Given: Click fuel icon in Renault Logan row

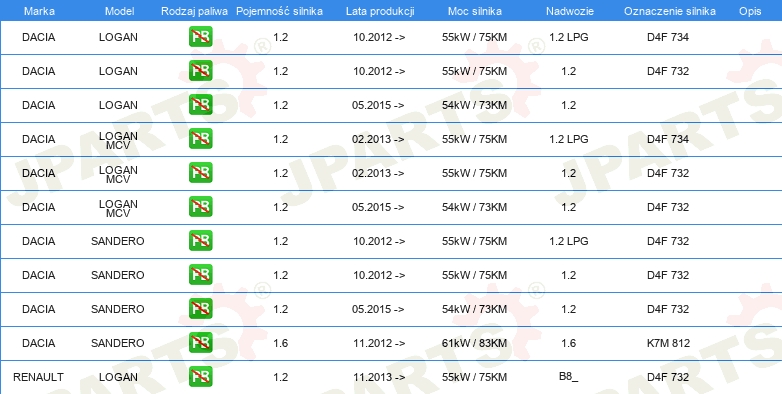Looking at the screenshot, I should click(200, 377).
